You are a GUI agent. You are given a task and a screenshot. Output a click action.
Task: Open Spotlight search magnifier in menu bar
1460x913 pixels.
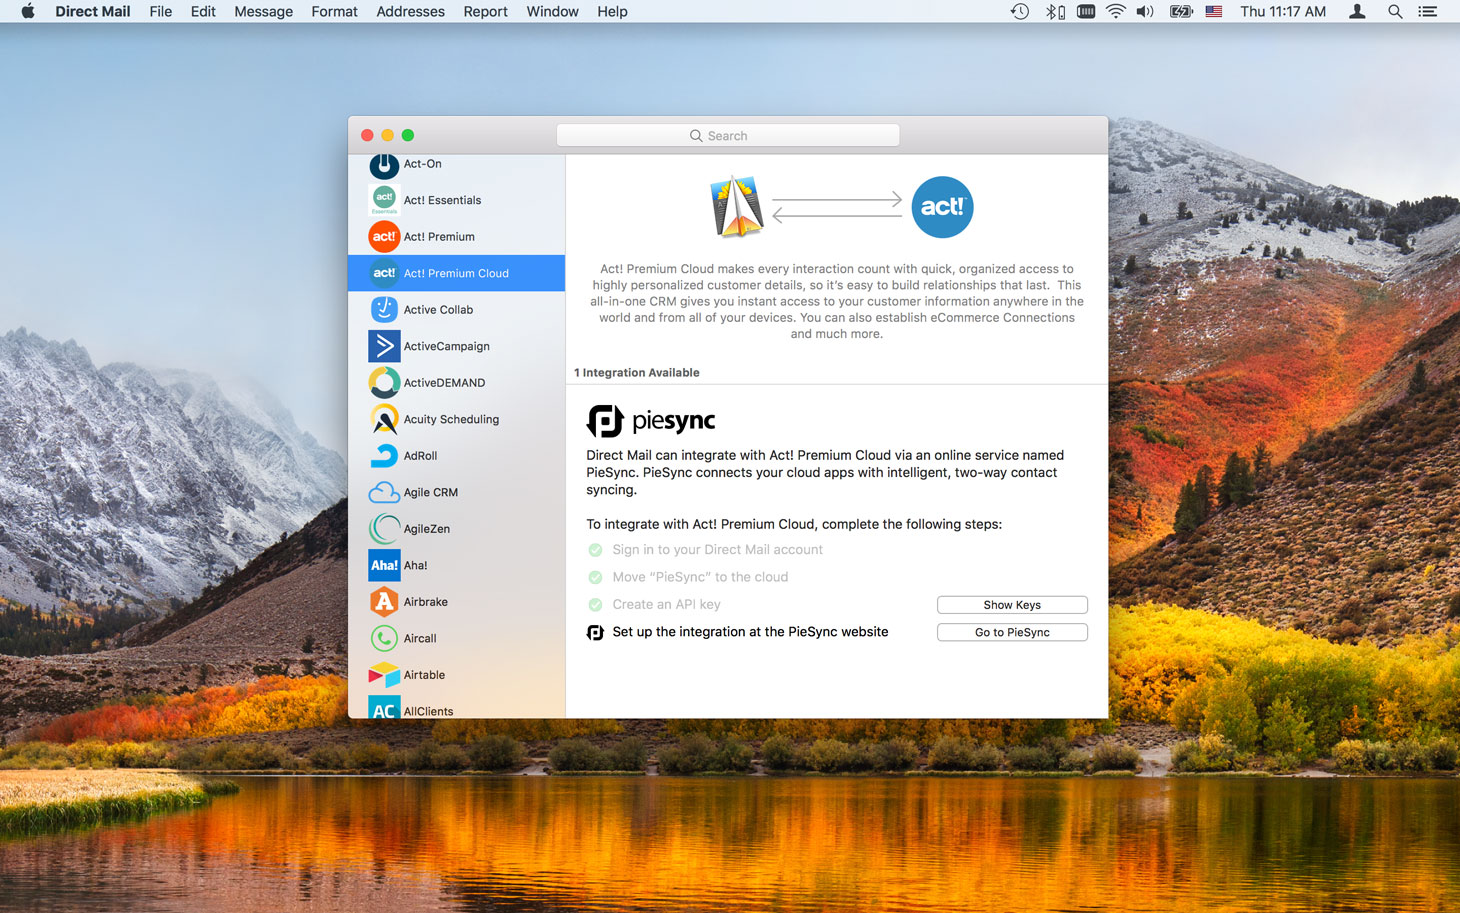pyautogui.click(x=1395, y=12)
